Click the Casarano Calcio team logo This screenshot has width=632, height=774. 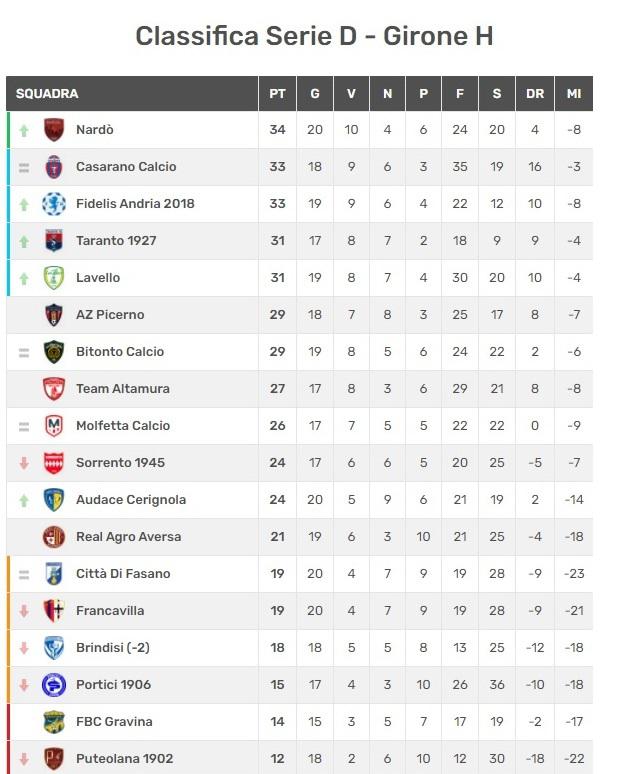pyautogui.click(x=54, y=167)
